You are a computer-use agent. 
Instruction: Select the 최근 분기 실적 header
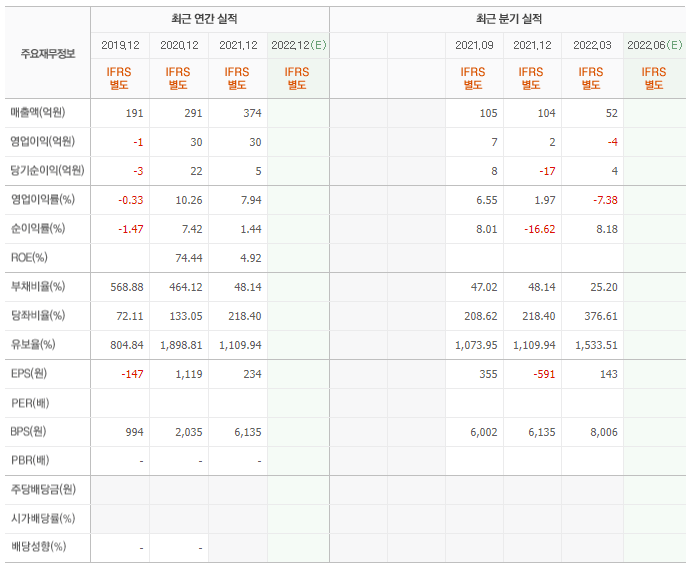coord(509,19)
